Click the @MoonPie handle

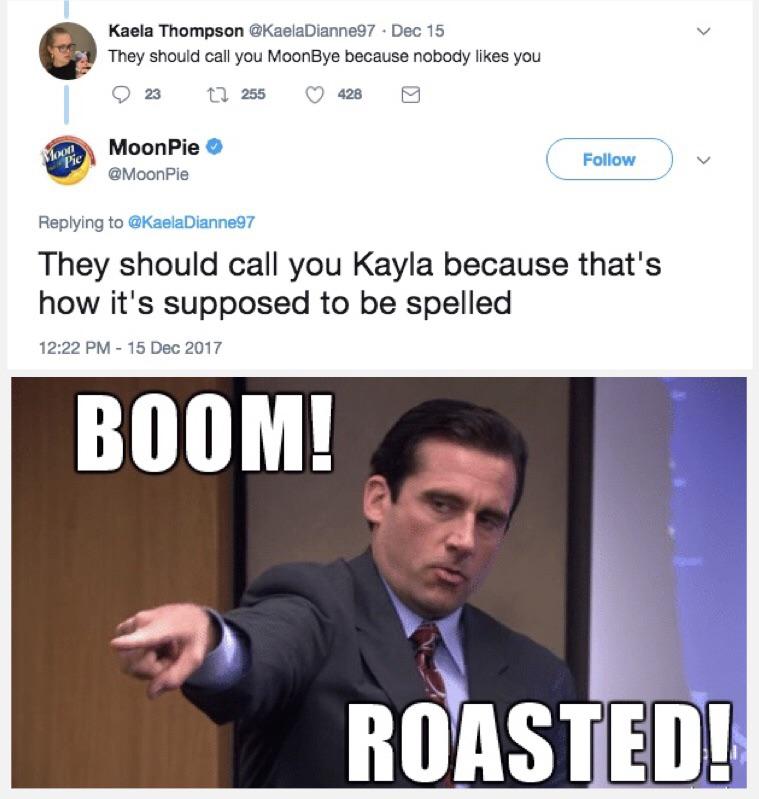click(x=148, y=174)
